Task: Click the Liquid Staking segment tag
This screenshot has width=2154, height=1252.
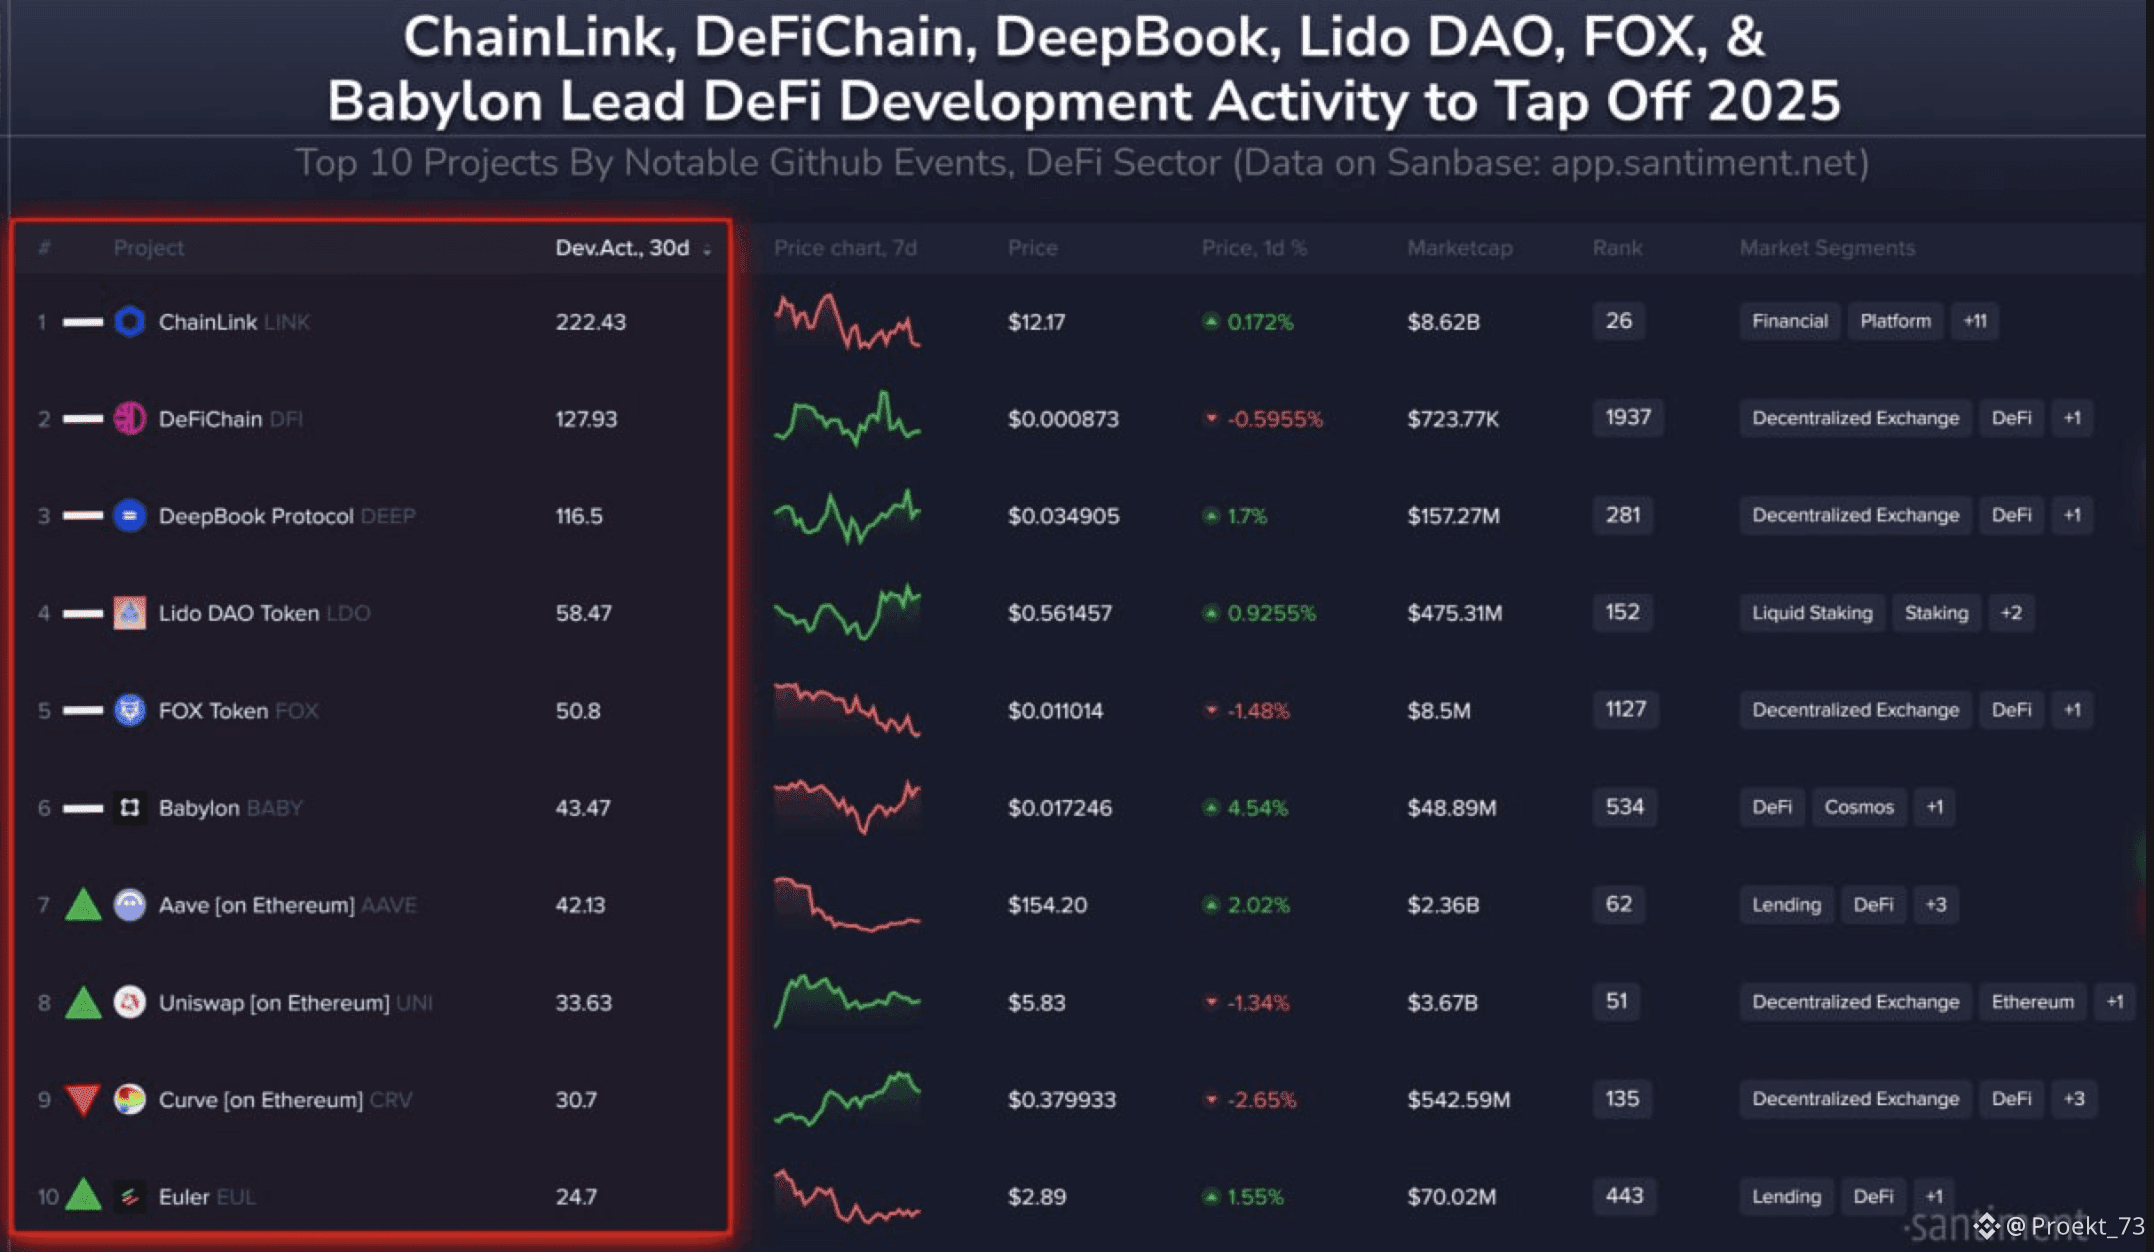Action: pyautogui.click(x=1811, y=613)
